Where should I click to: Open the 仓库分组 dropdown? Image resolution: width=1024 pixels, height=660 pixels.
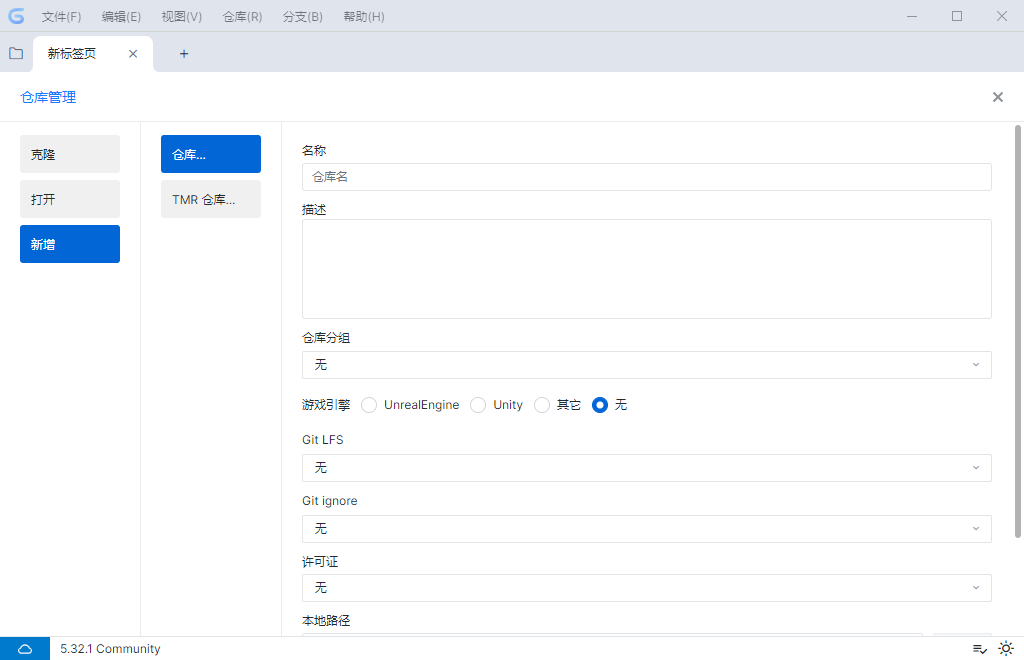[x=646, y=365]
